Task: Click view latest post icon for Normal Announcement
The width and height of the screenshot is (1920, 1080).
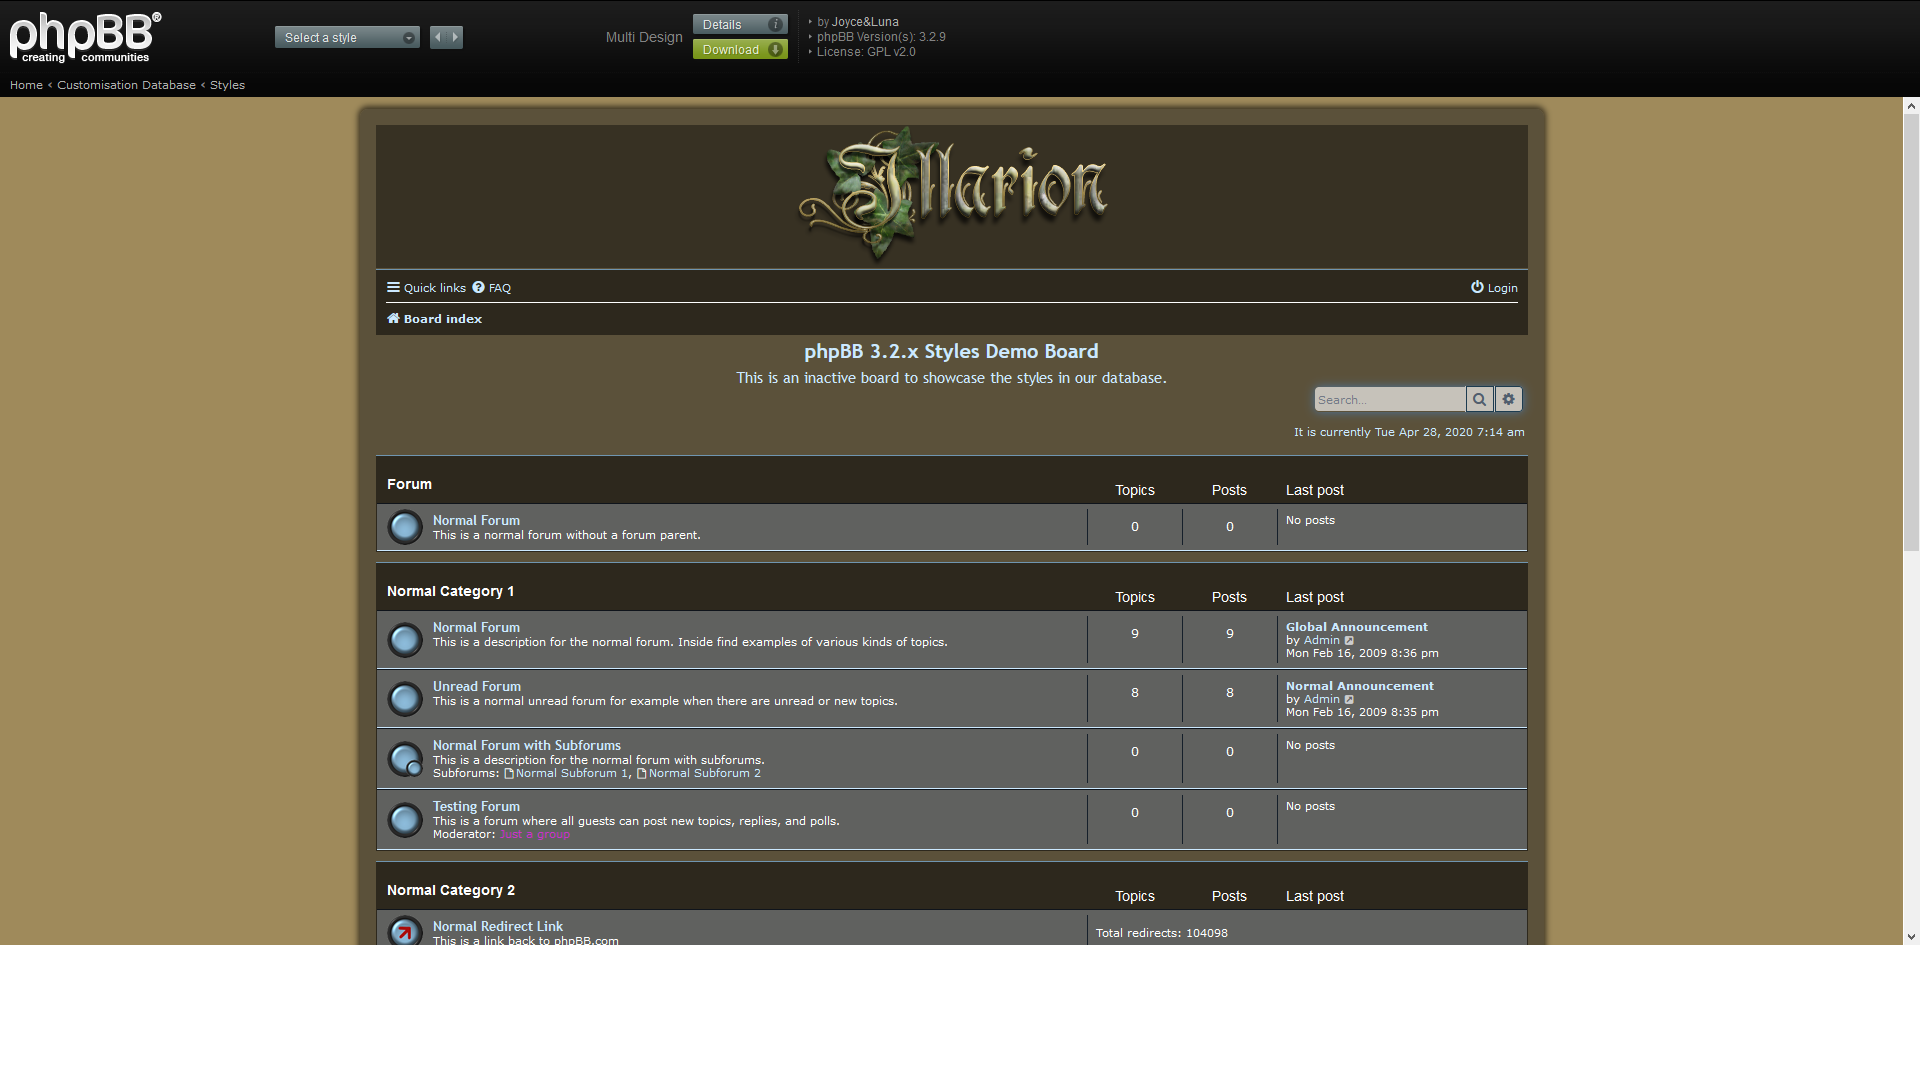Action: (1349, 700)
